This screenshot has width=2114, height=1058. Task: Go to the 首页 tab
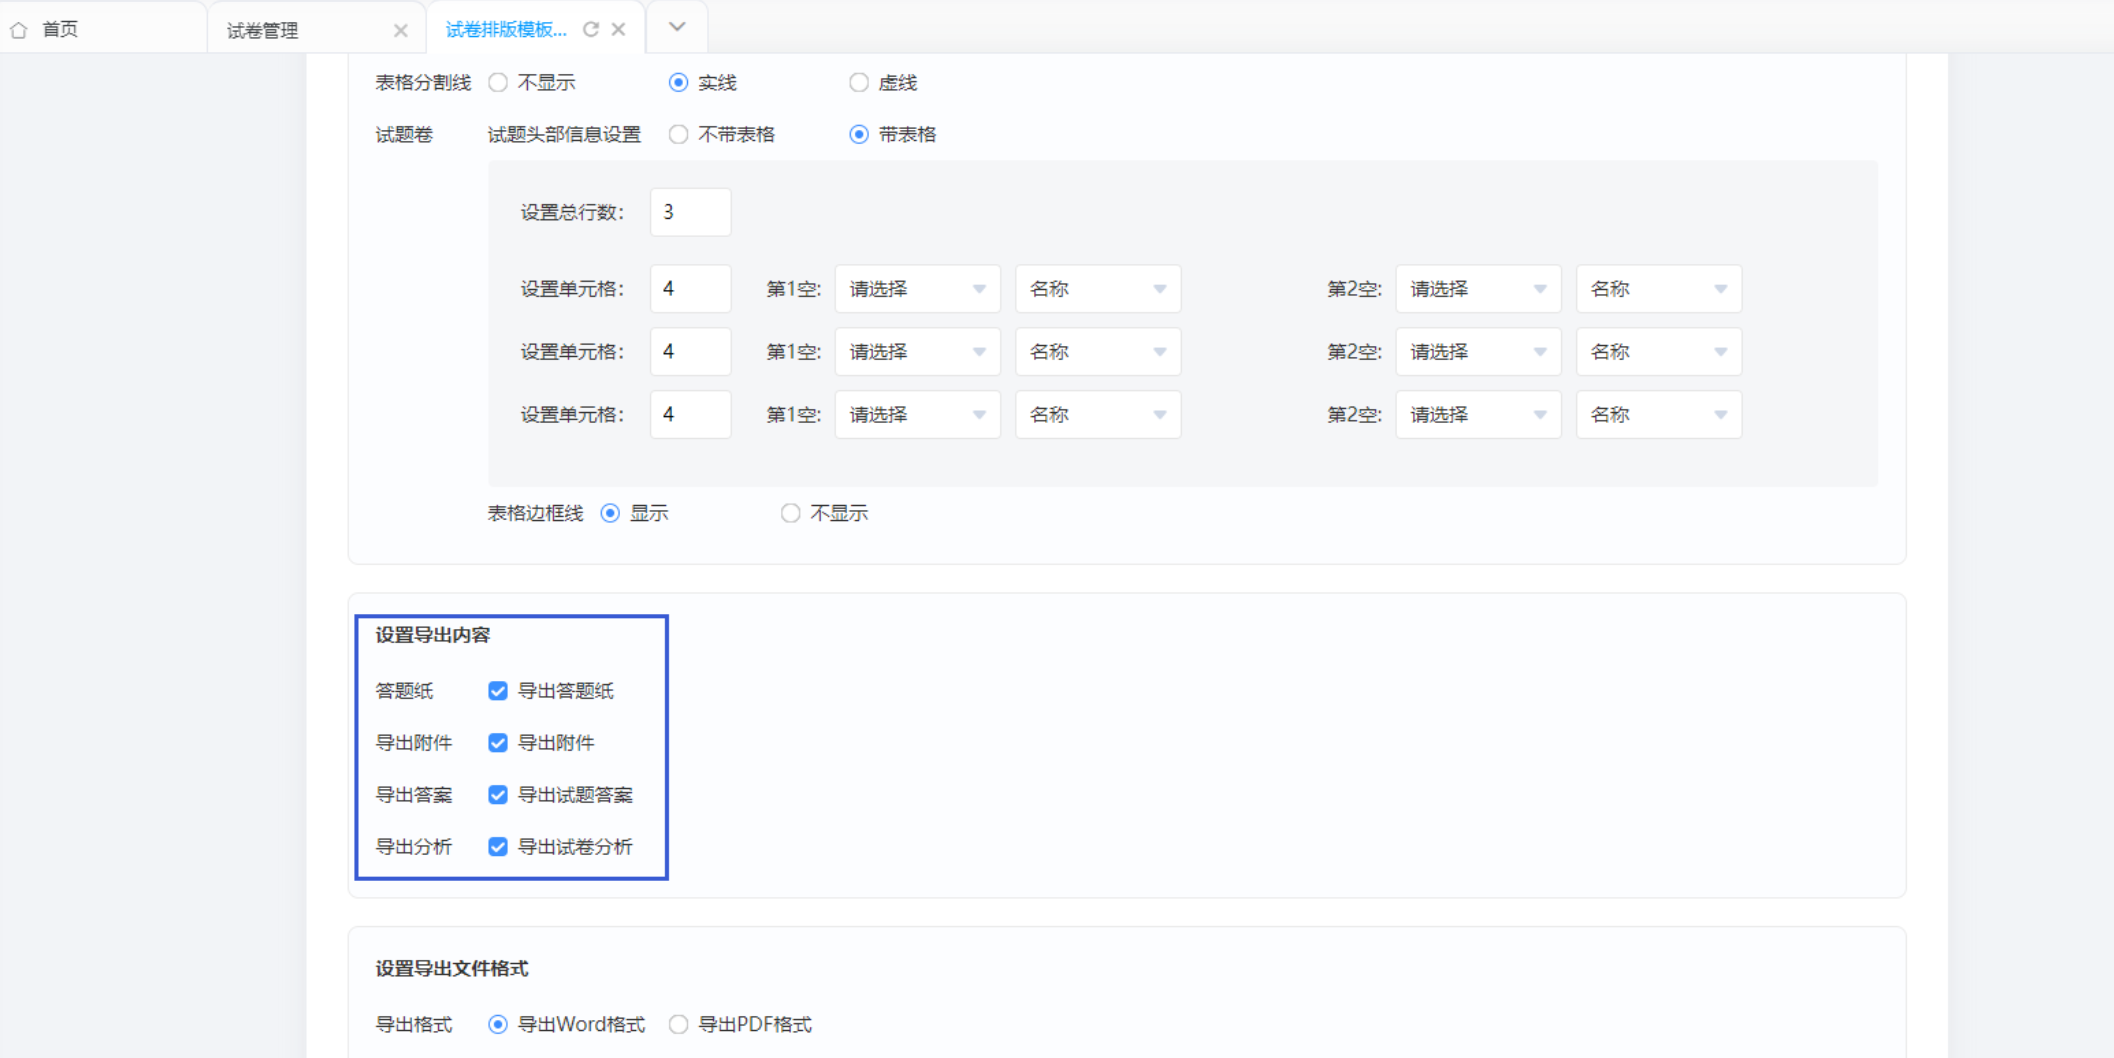tap(60, 29)
